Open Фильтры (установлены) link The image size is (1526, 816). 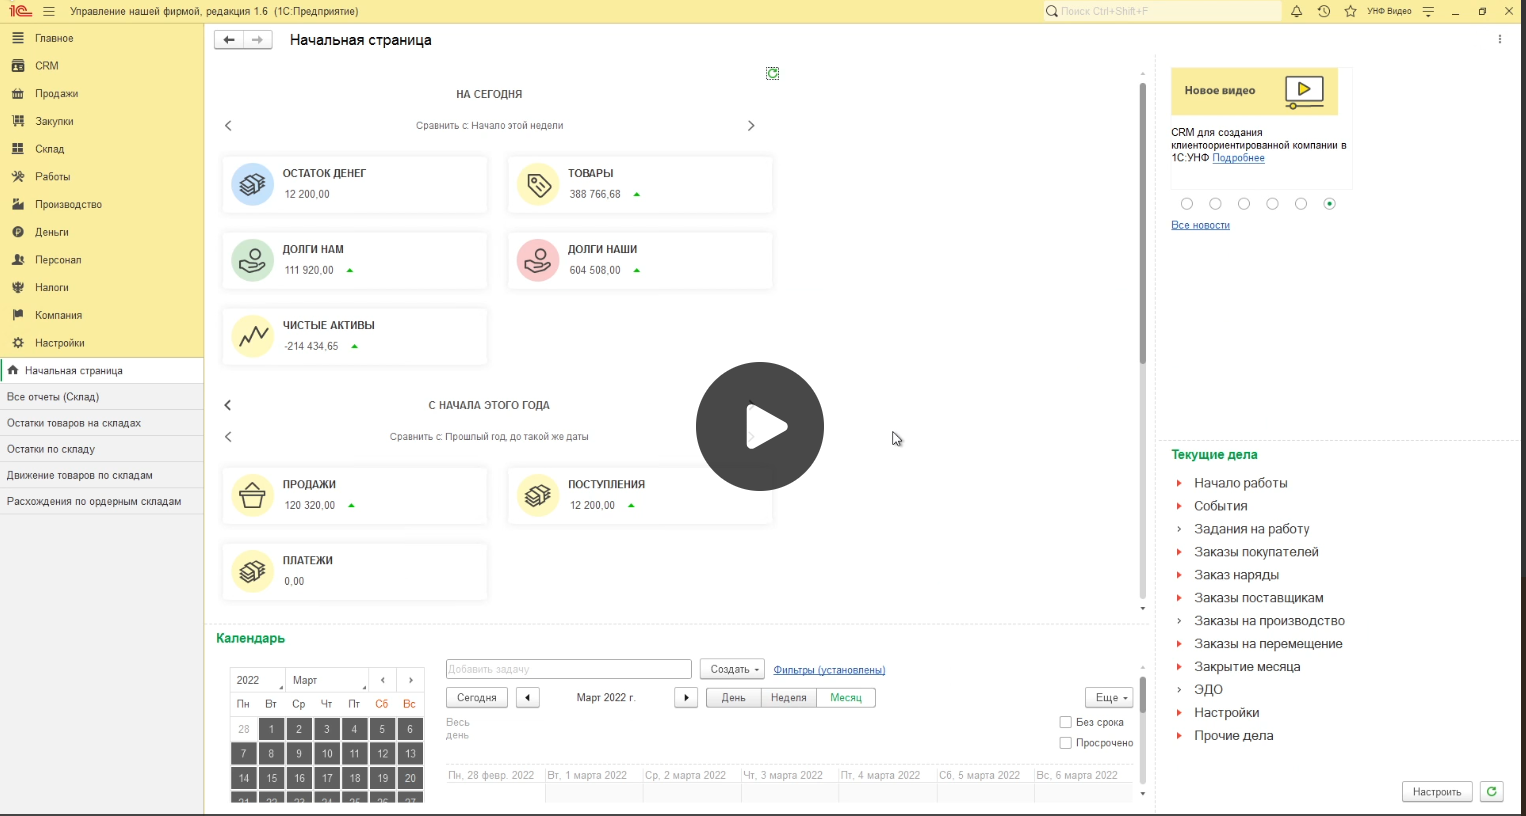[x=829, y=670]
